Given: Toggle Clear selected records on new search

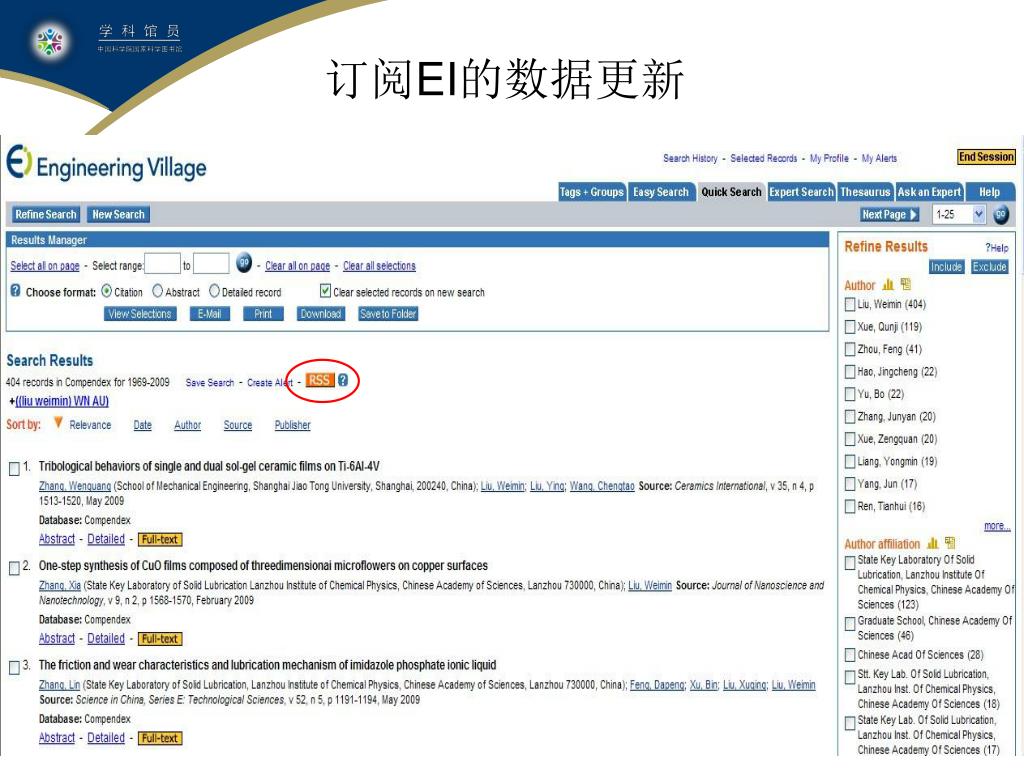Looking at the screenshot, I should coord(325,291).
